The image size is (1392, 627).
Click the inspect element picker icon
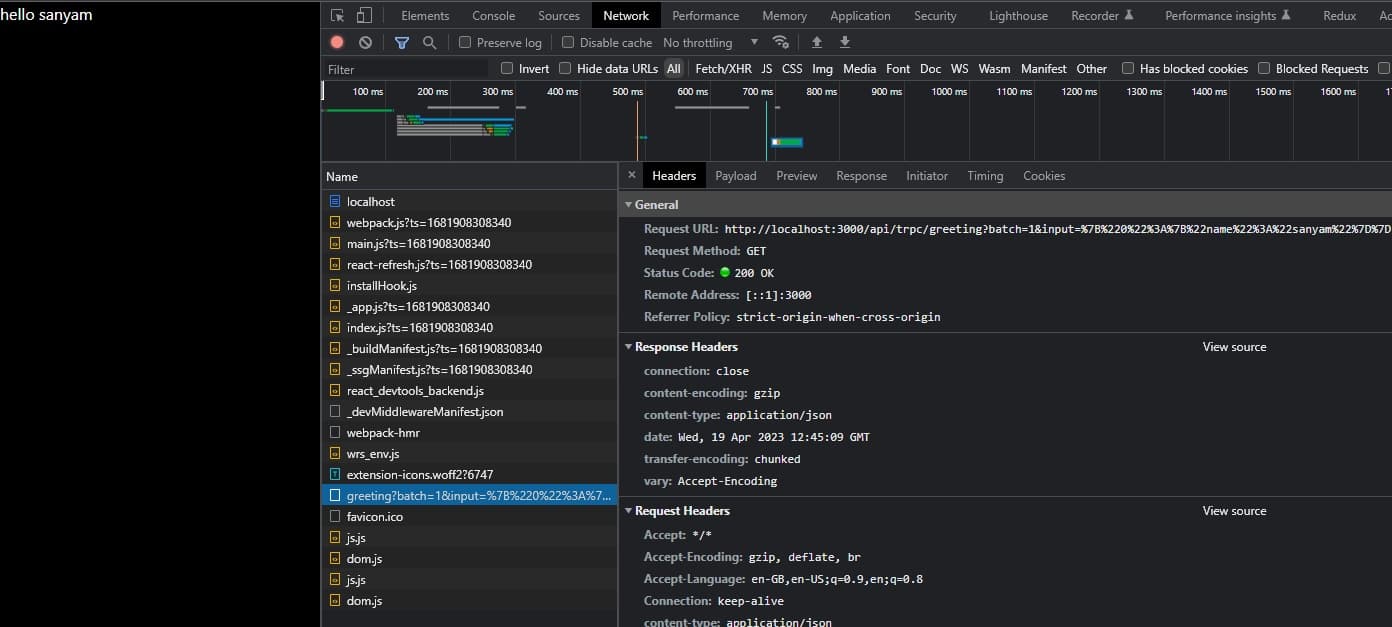pyautogui.click(x=338, y=16)
